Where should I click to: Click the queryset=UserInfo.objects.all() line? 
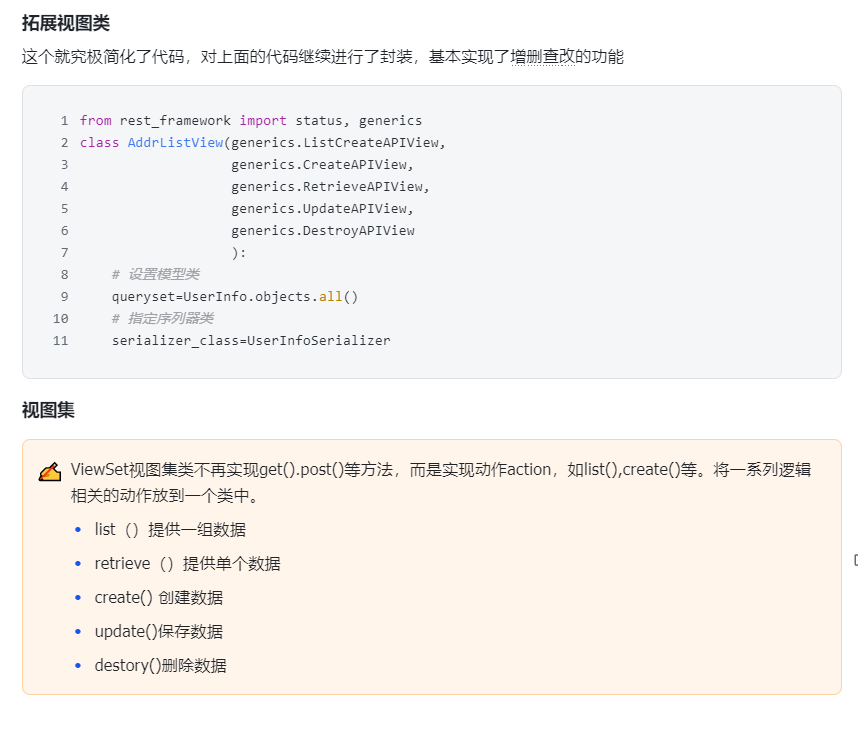pyautogui.click(x=235, y=297)
